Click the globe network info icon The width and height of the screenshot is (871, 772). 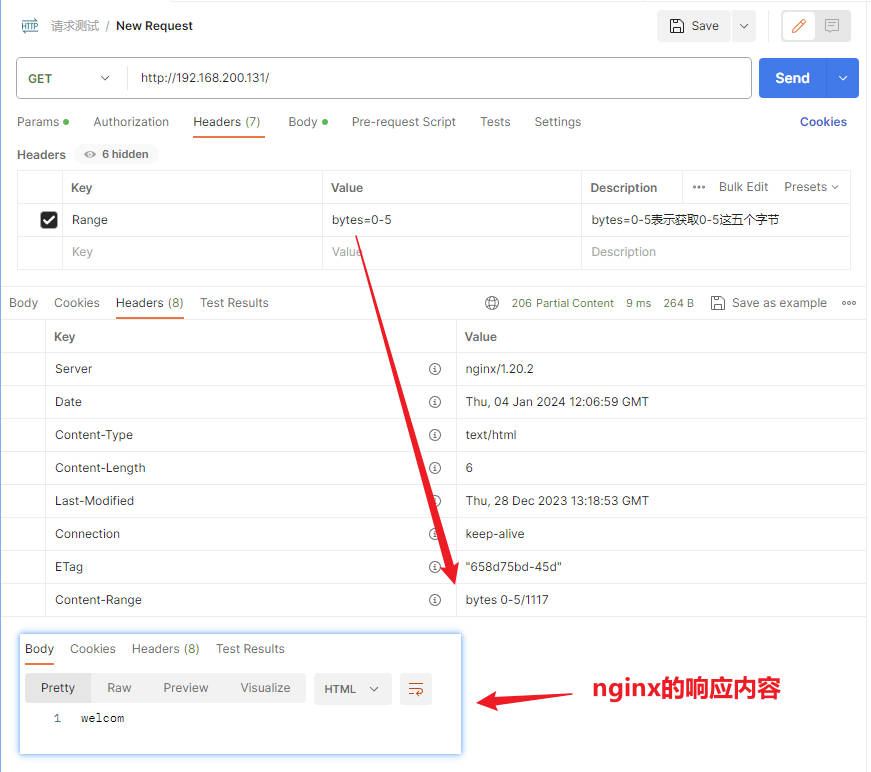[x=492, y=303]
